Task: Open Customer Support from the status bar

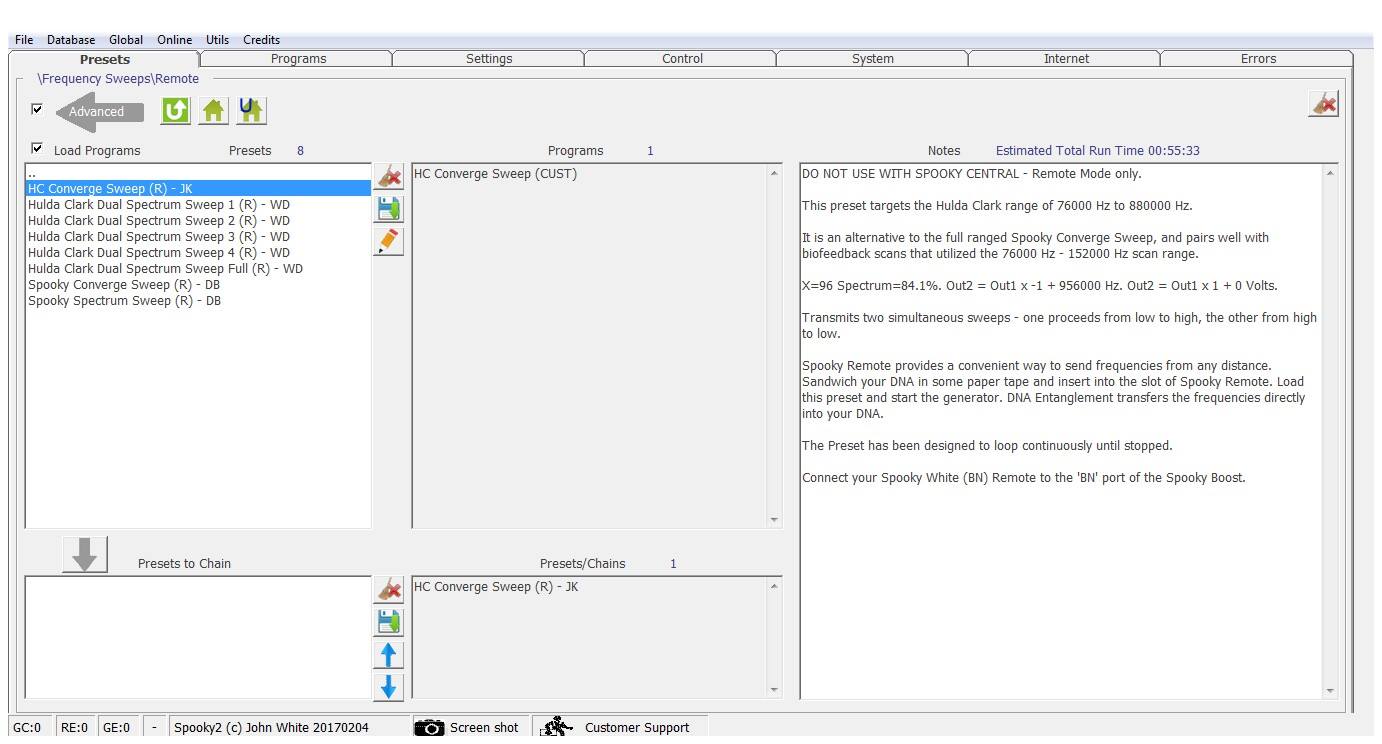Action: [x=620, y=727]
